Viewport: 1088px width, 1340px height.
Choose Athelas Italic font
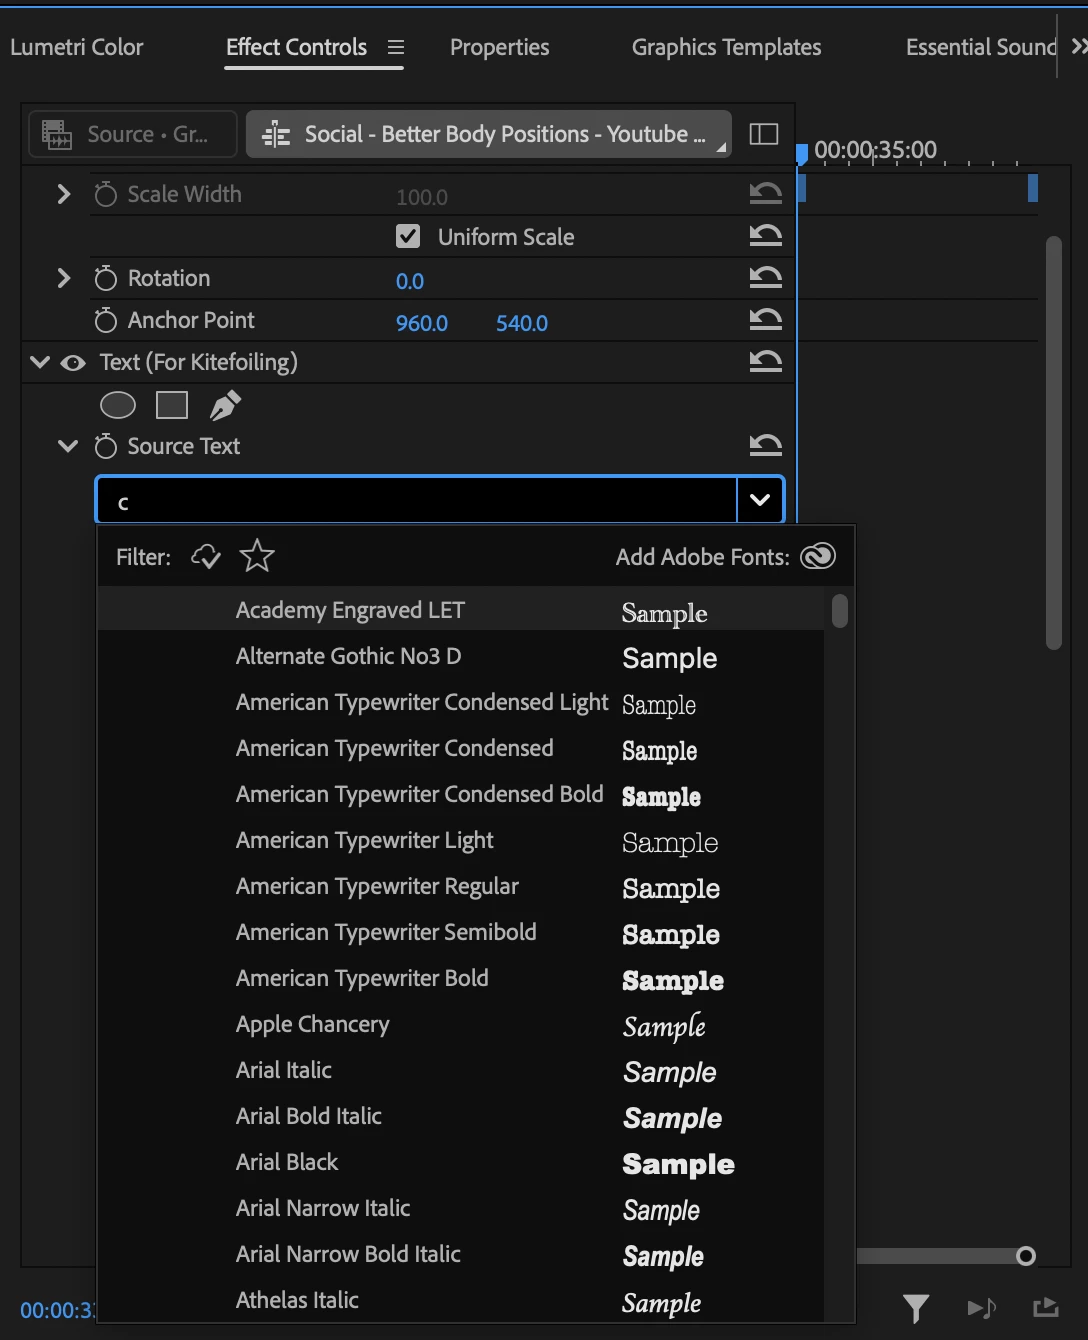(x=461, y=1300)
